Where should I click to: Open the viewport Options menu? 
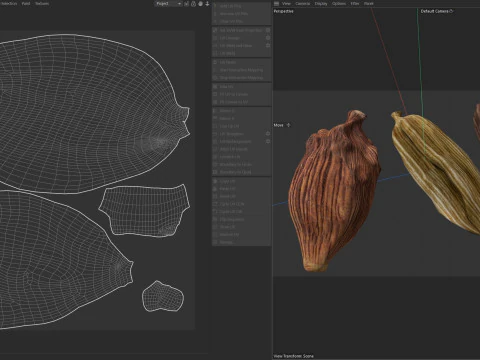(339, 4)
